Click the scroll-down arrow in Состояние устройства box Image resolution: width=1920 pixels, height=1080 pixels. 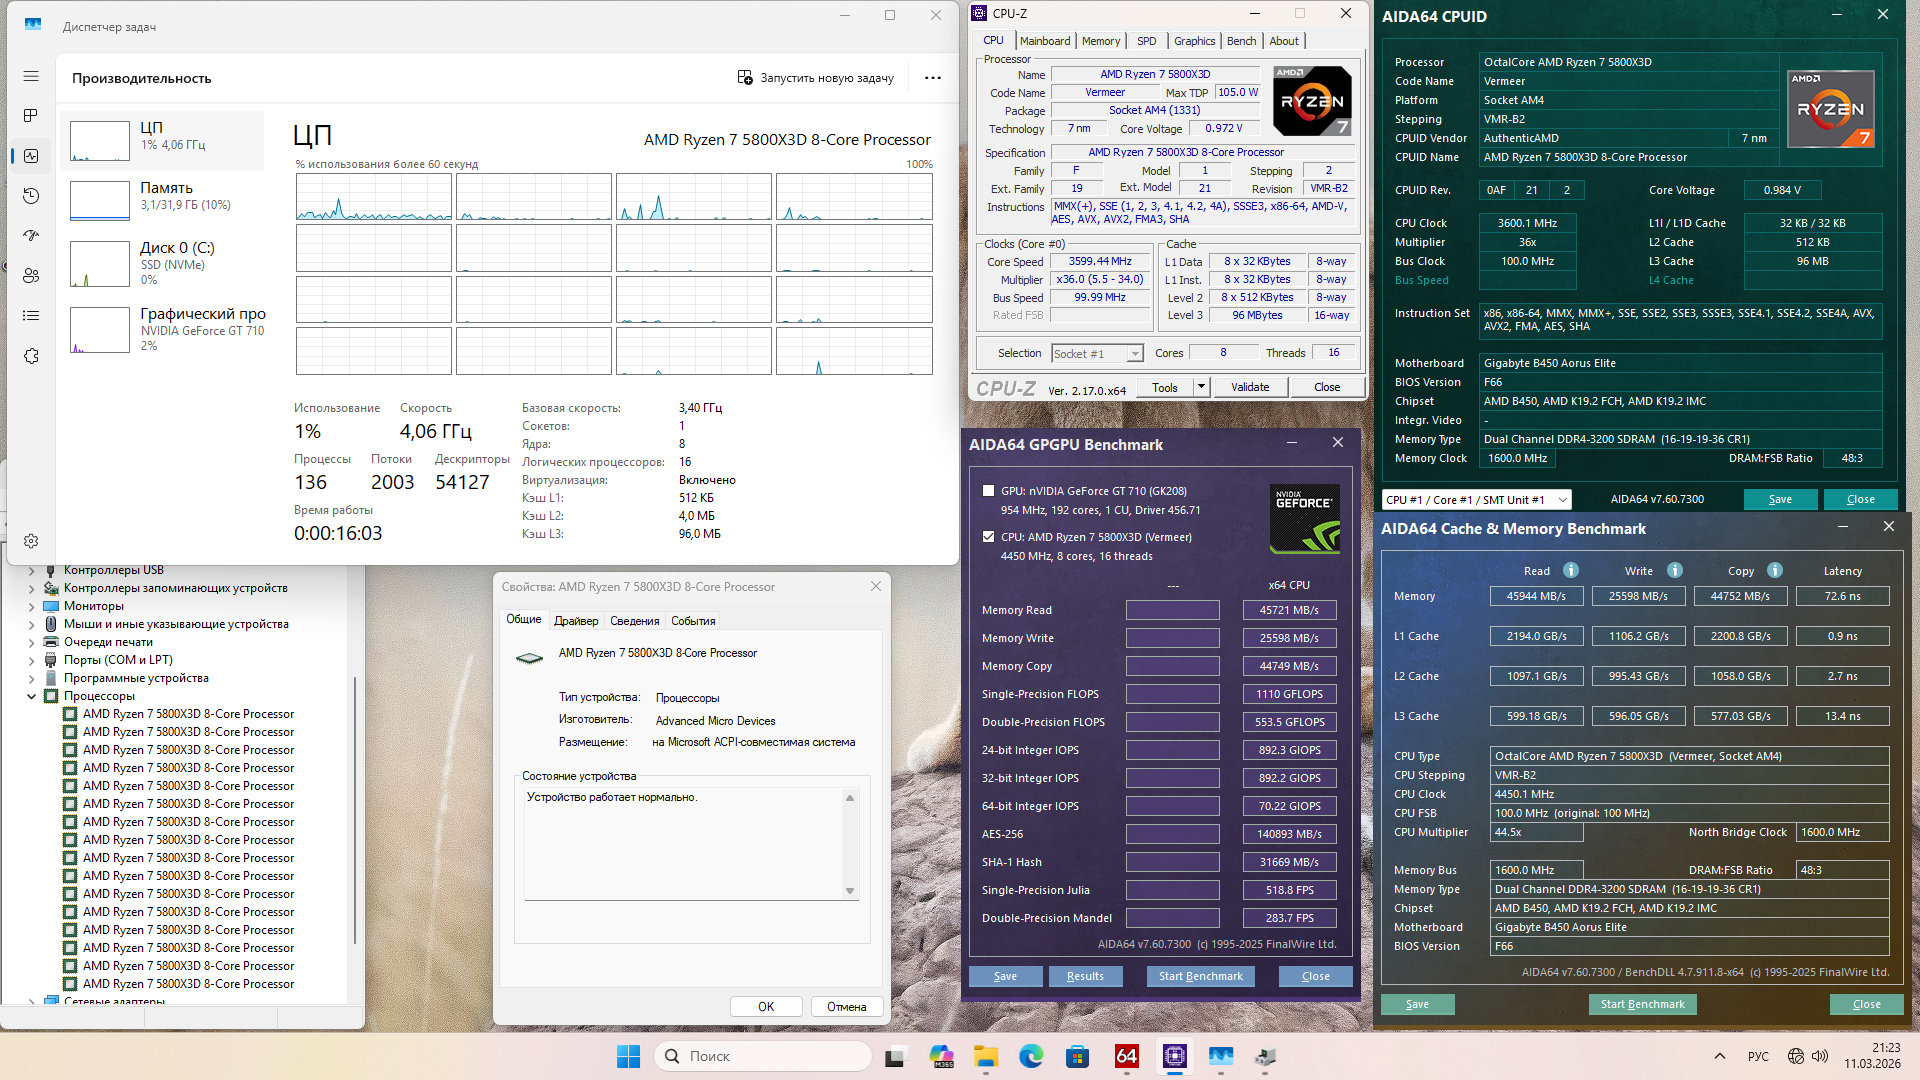[850, 890]
